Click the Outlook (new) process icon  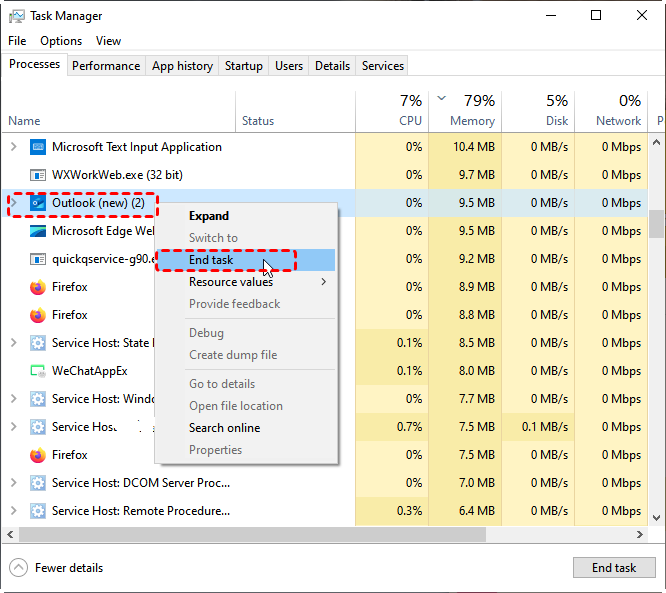tap(38, 203)
